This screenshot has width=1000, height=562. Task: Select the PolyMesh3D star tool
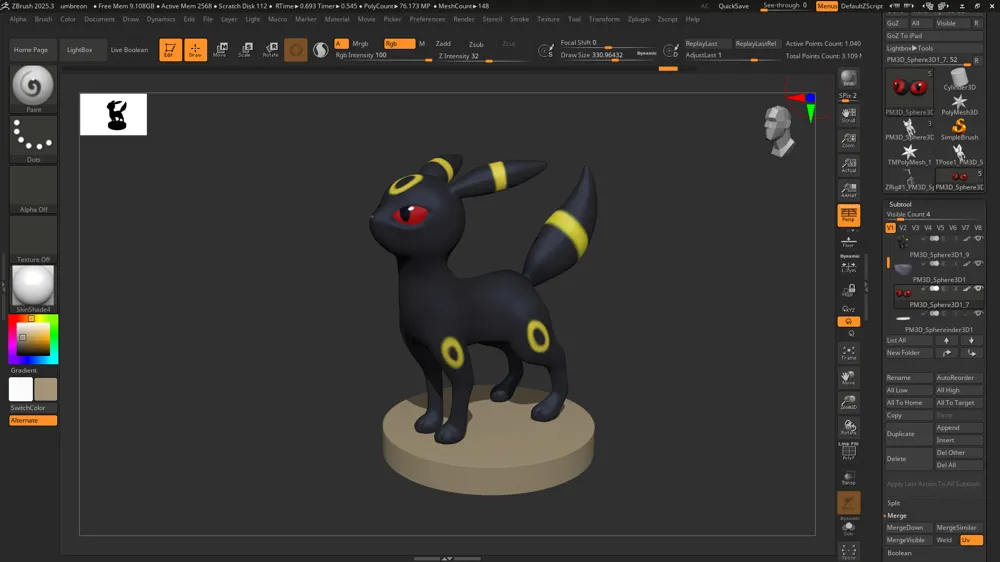click(x=959, y=105)
